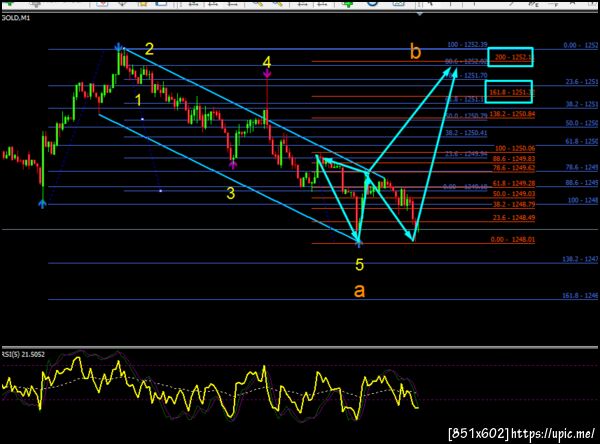The width and height of the screenshot is (600, 444).
Task: Select the orange fib label "78.6 - 1249.62"
Action: (514, 168)
